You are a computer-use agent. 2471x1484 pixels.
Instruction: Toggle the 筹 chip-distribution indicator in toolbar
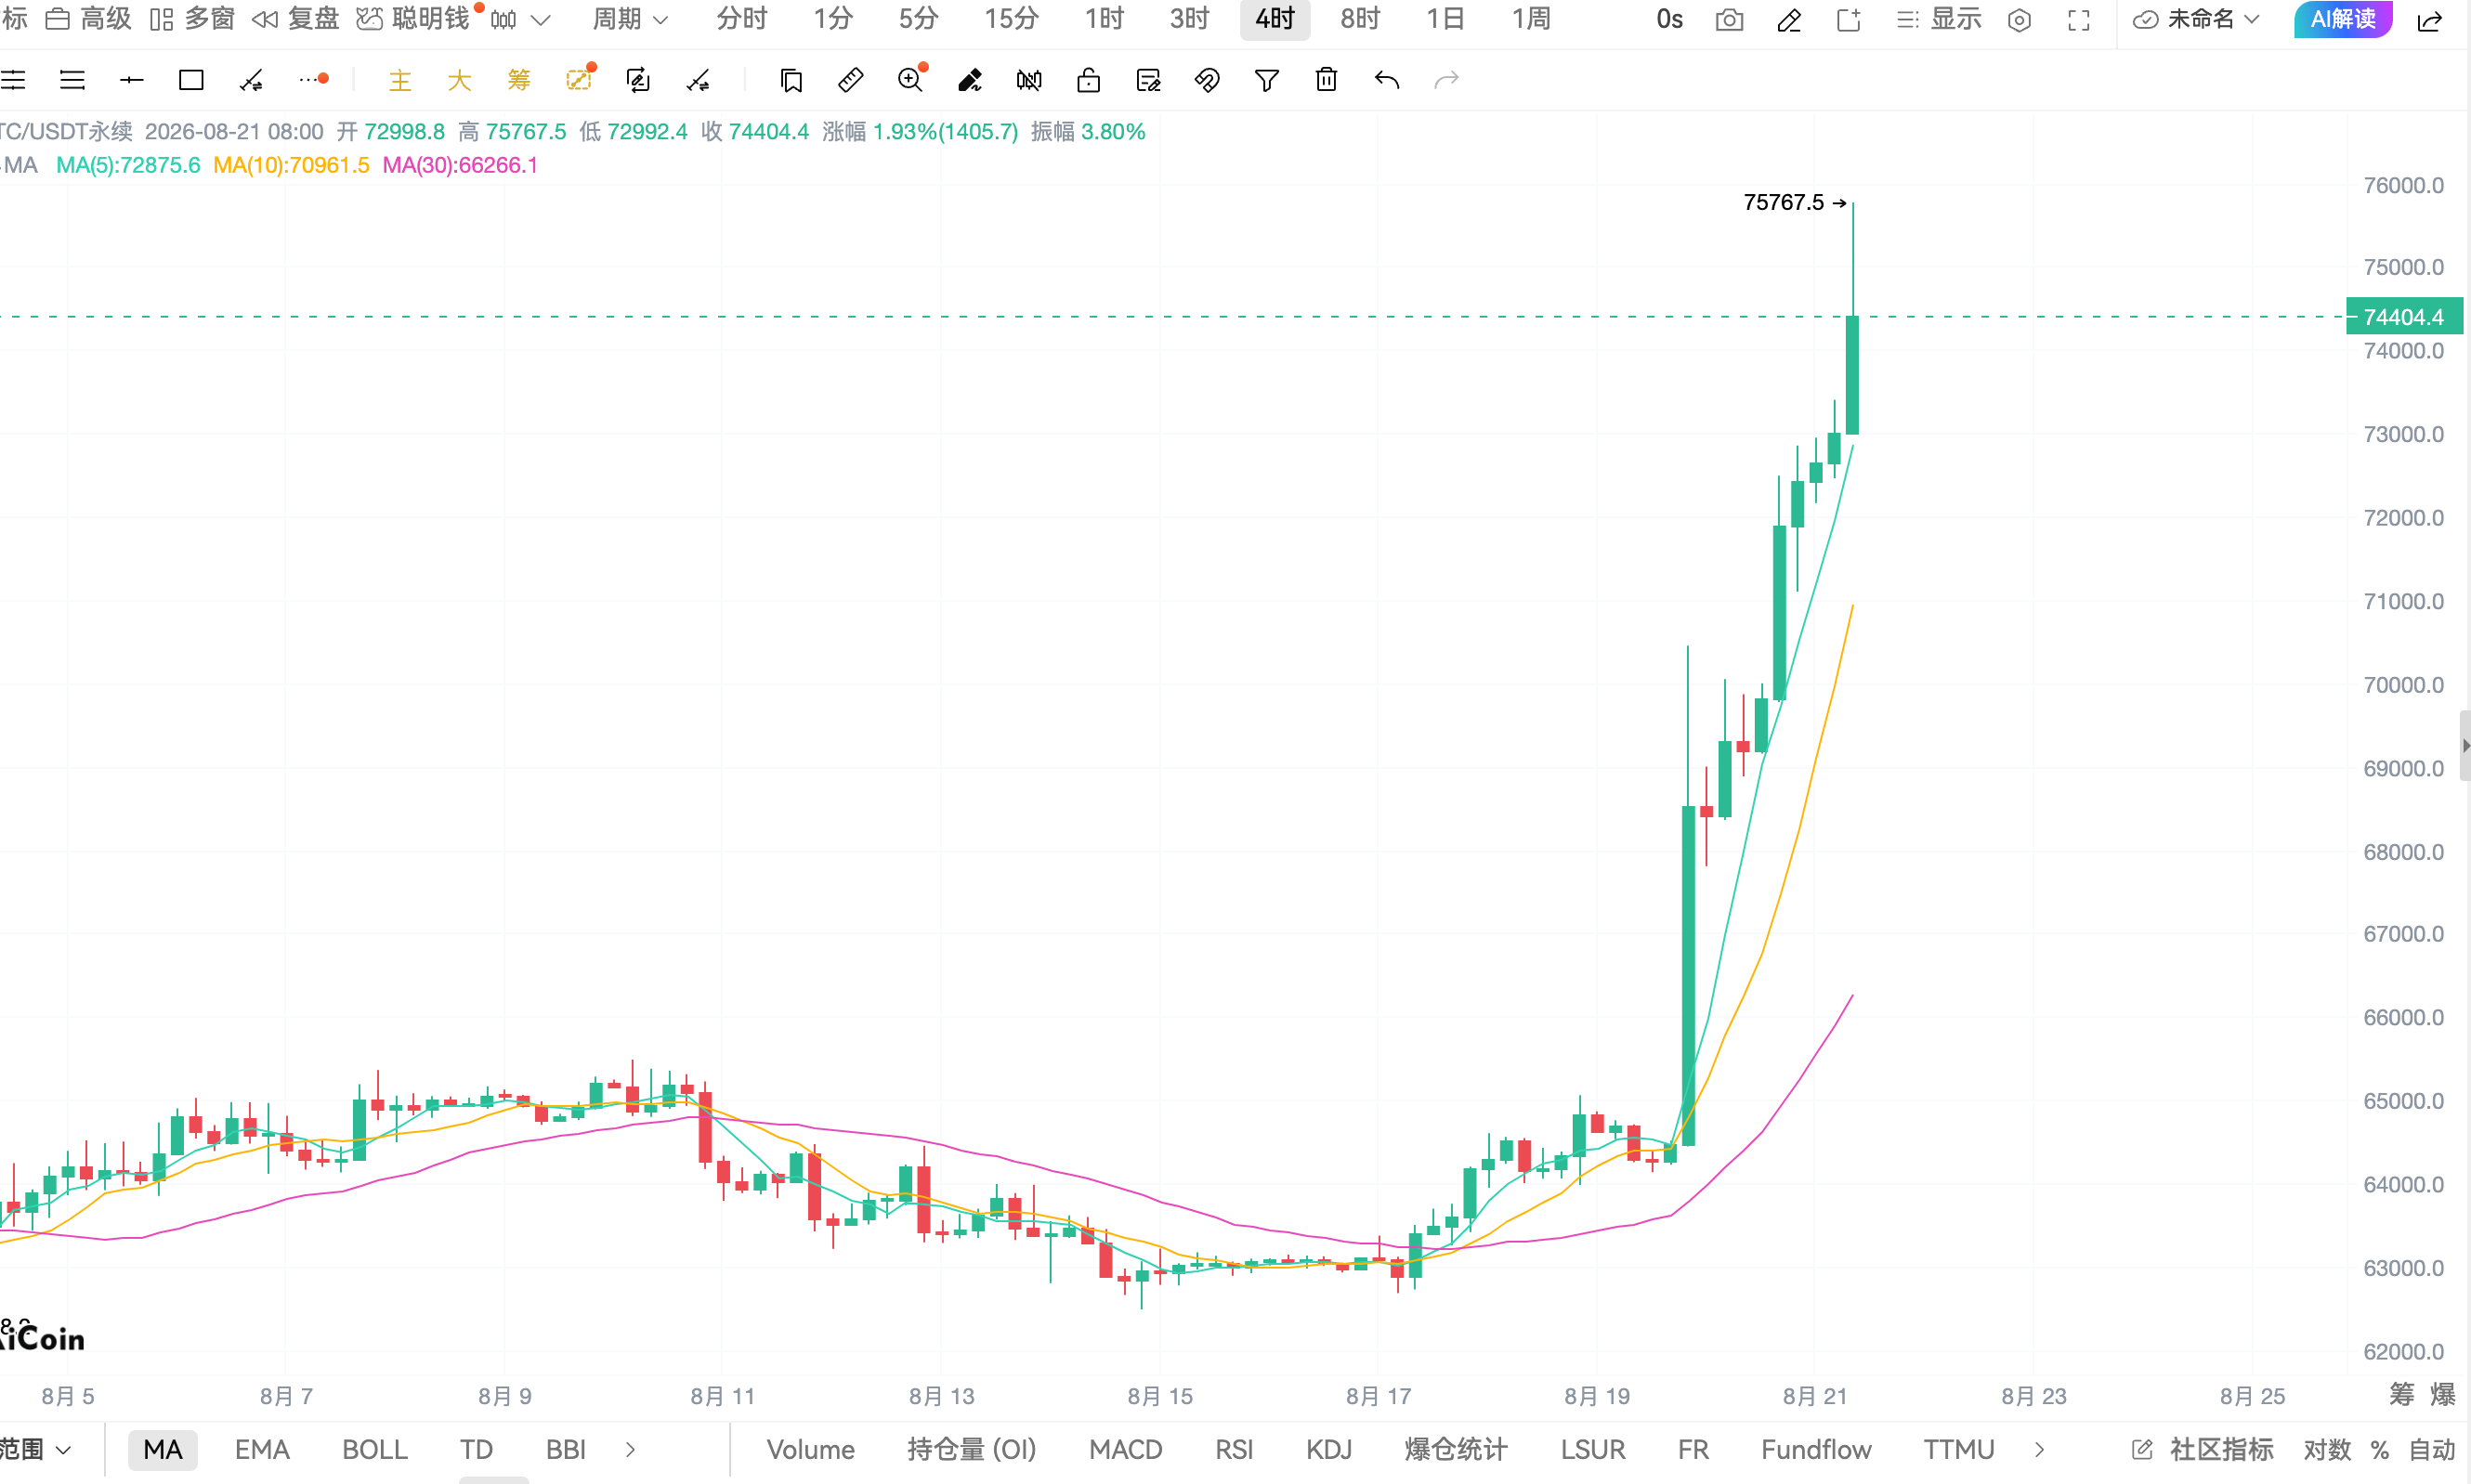point(518,80)
